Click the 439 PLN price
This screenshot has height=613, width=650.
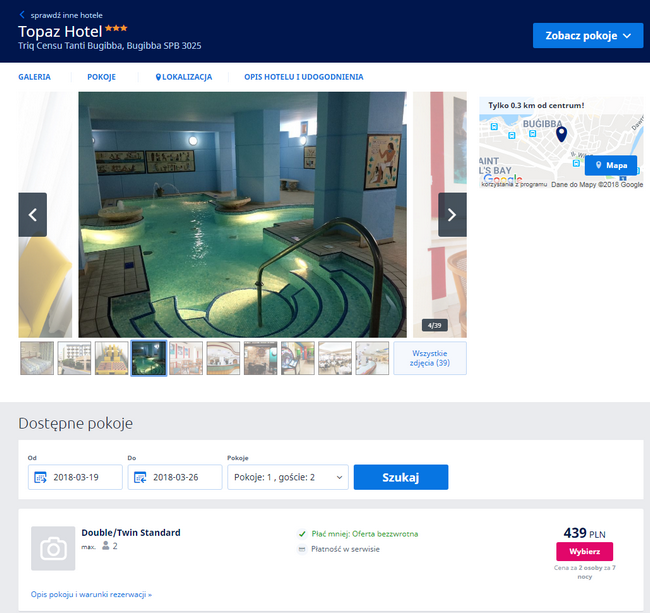pos(585,533)
